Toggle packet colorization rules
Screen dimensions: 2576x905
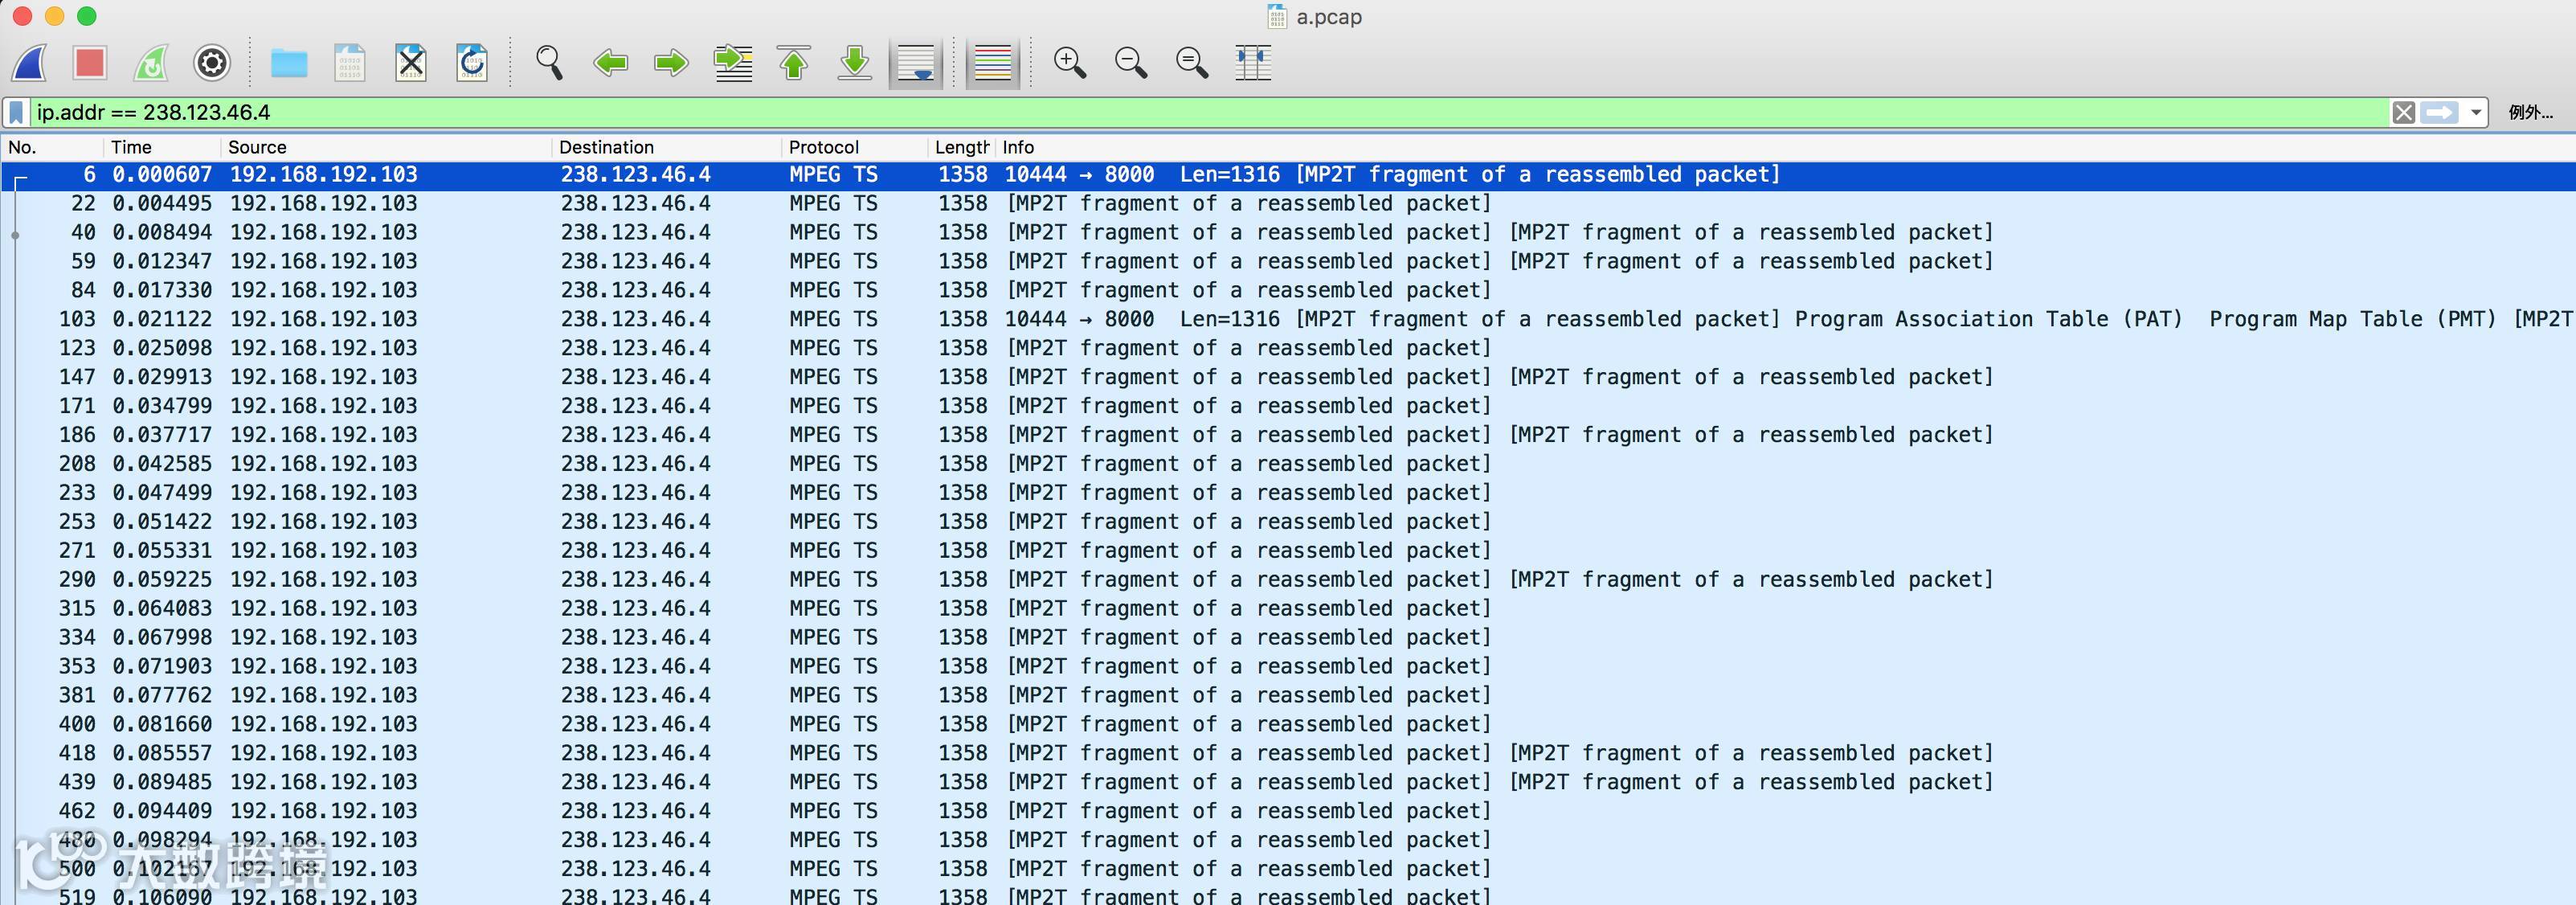(992, 63)
